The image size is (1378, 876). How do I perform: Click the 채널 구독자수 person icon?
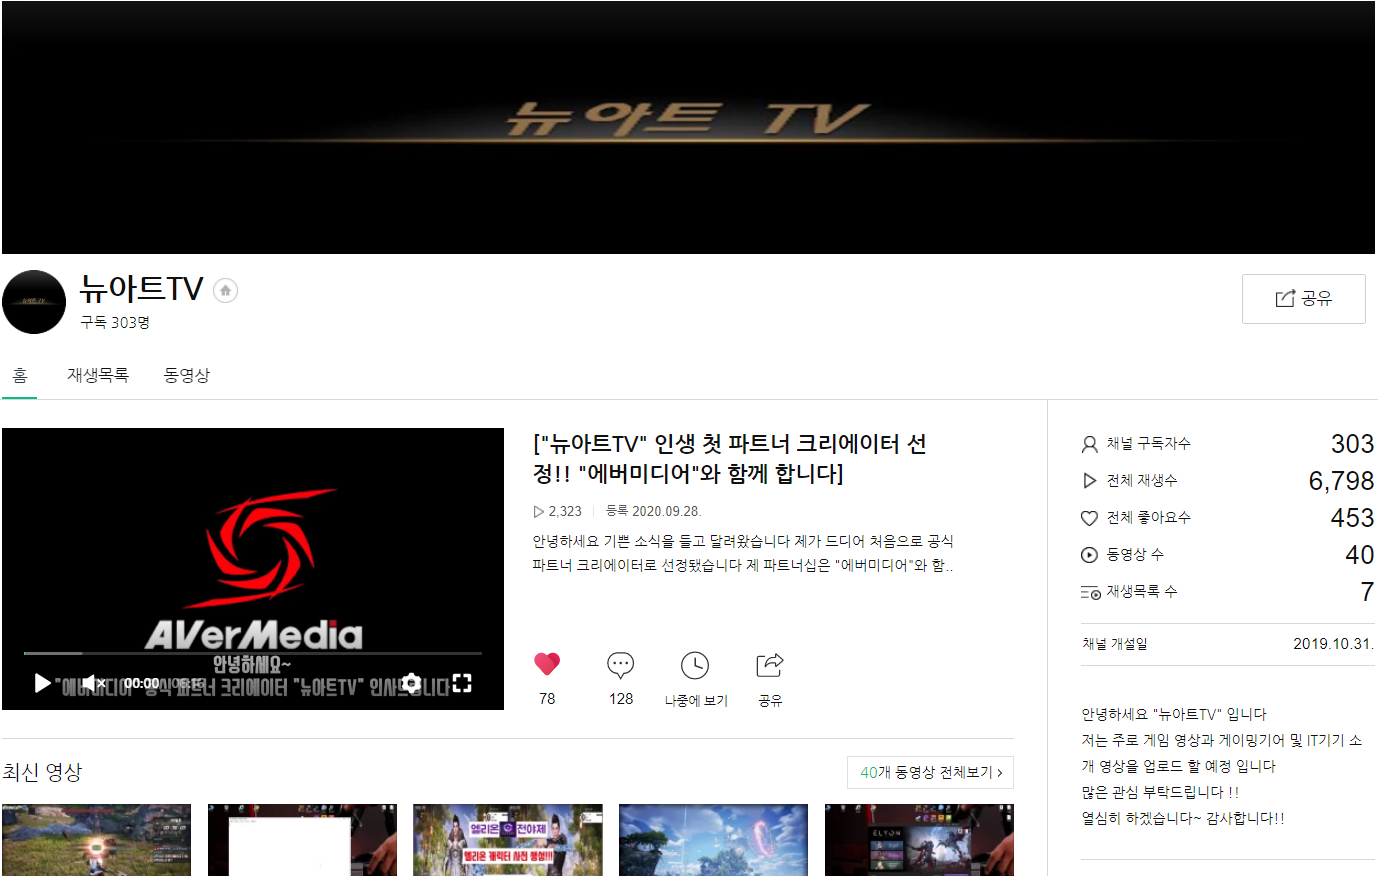coord(1090,444)
